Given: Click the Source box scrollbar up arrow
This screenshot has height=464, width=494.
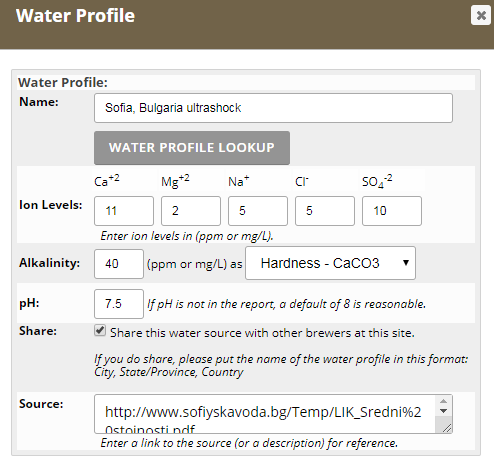Looking at the screenshot, I should point(443,401).
